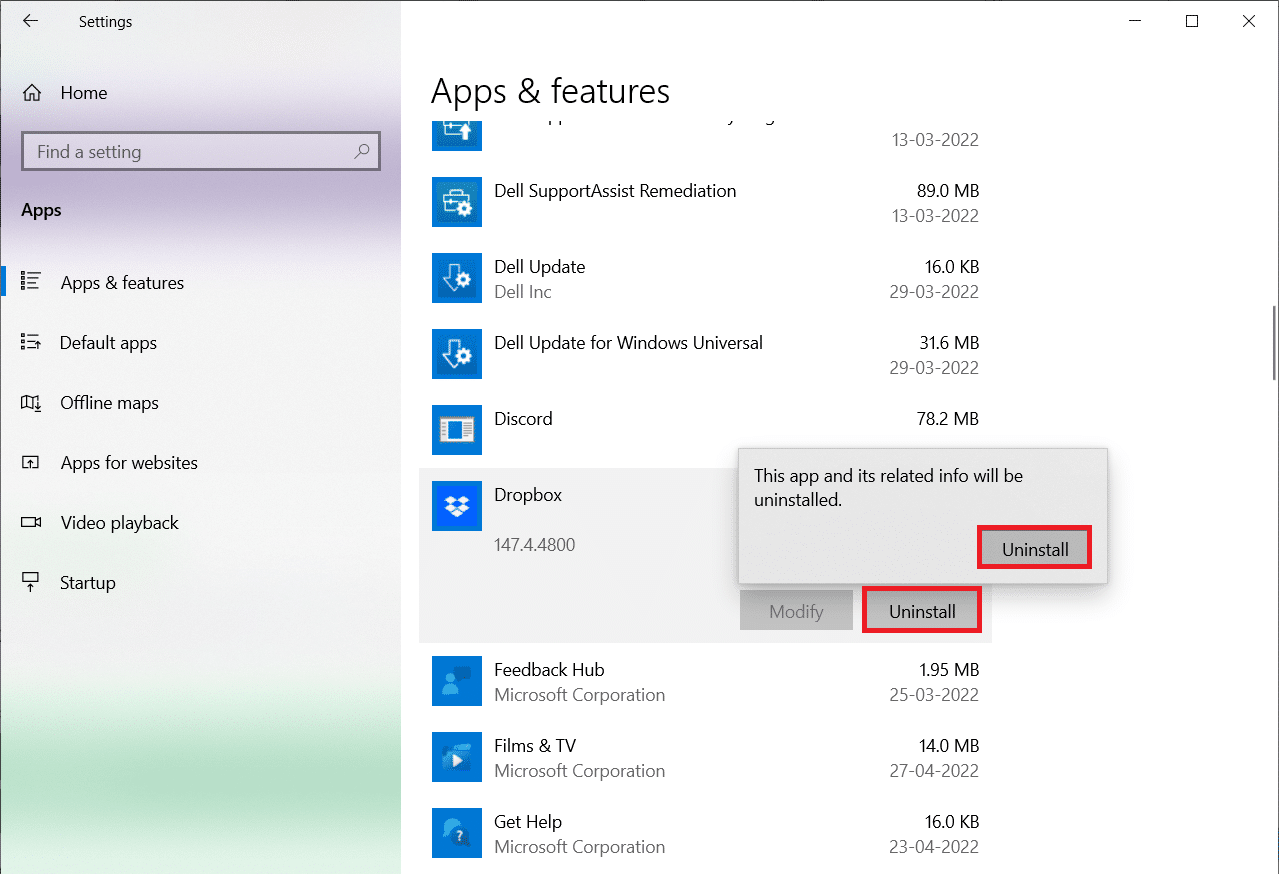Minimize the Settings window

(1134, 21)
